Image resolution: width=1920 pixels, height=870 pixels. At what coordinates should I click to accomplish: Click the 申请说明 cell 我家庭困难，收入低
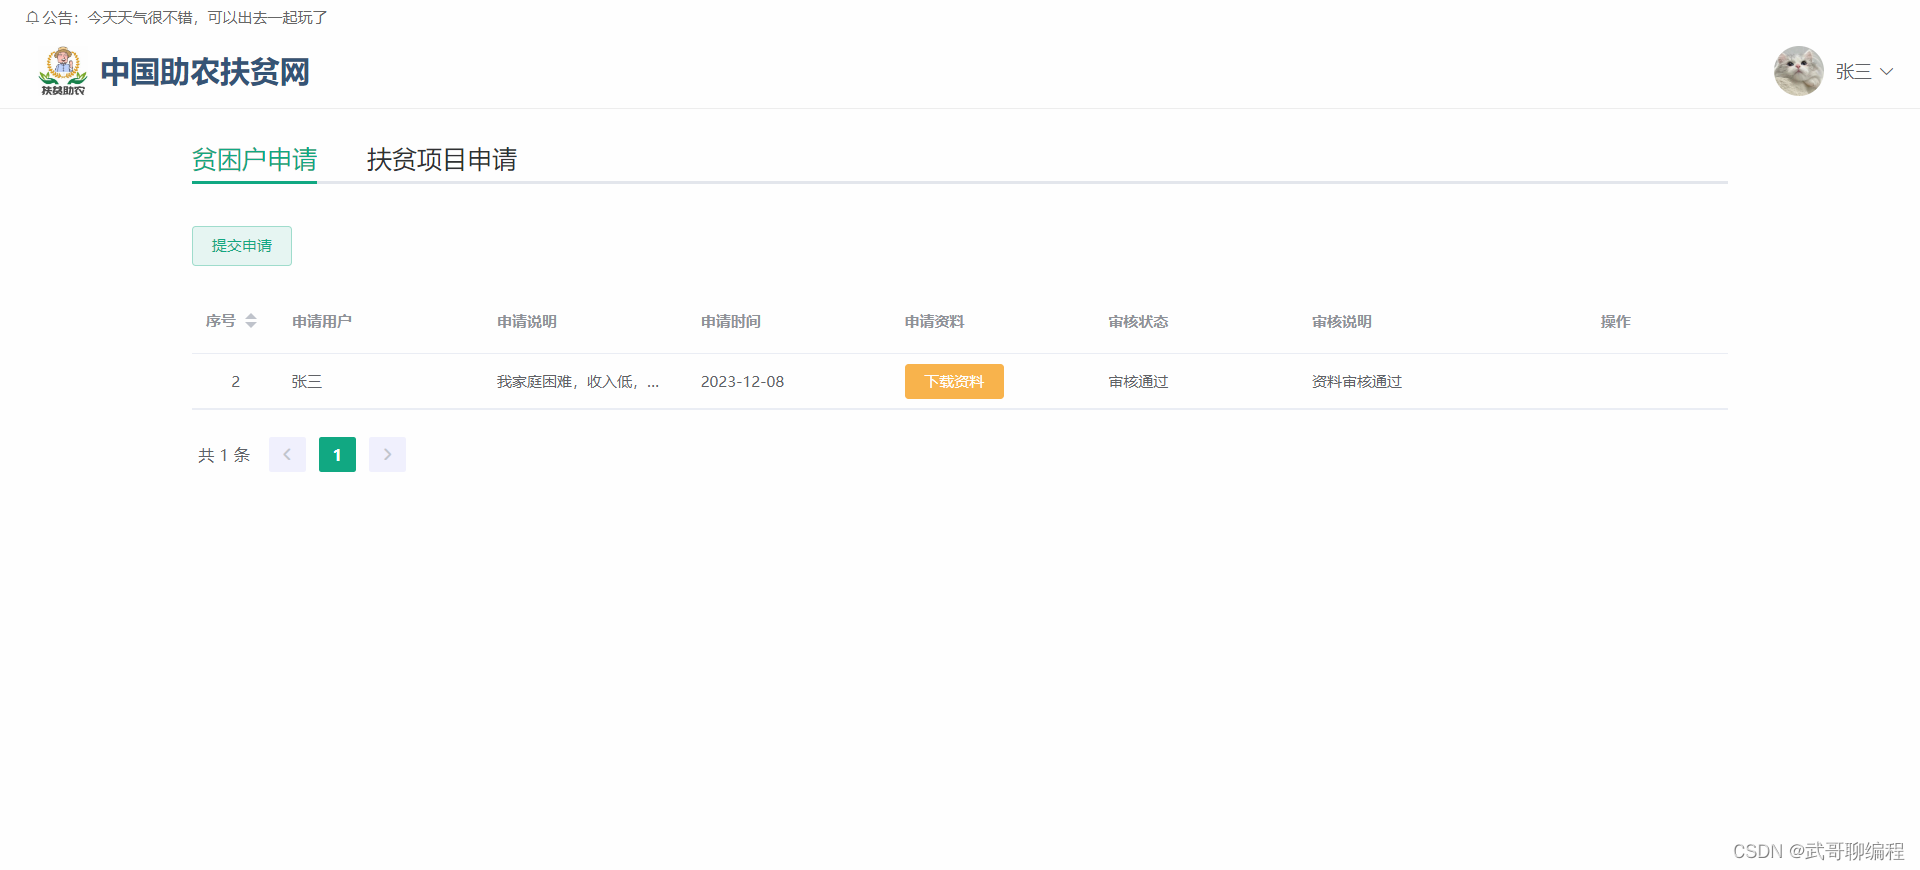(578, 382)
